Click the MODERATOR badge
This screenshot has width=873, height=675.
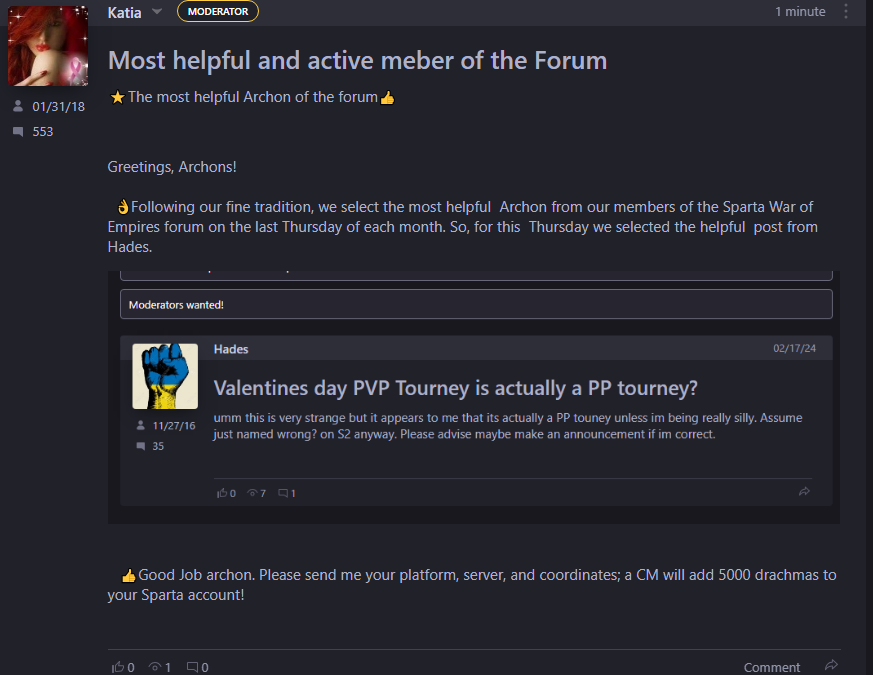coord(218,12)
